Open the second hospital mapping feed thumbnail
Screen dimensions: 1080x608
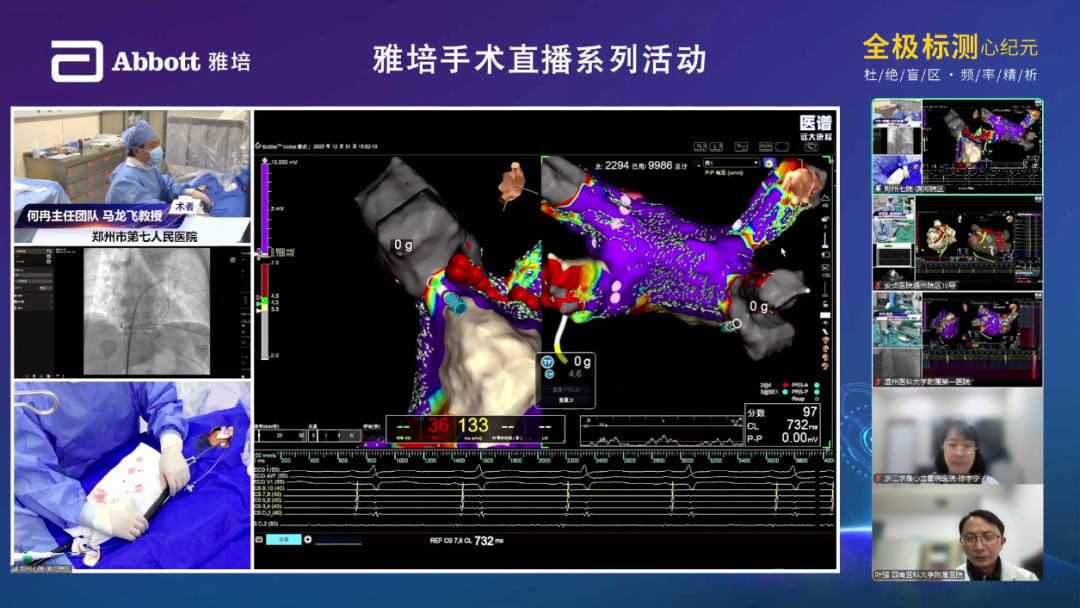[957, 242]
